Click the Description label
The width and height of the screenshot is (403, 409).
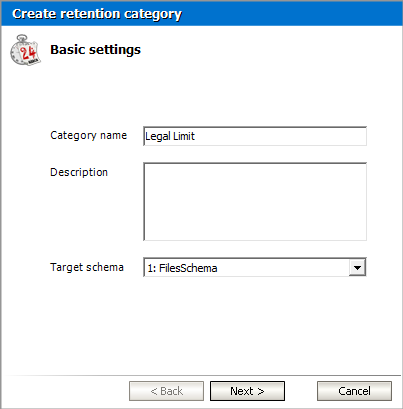[79, 172]
